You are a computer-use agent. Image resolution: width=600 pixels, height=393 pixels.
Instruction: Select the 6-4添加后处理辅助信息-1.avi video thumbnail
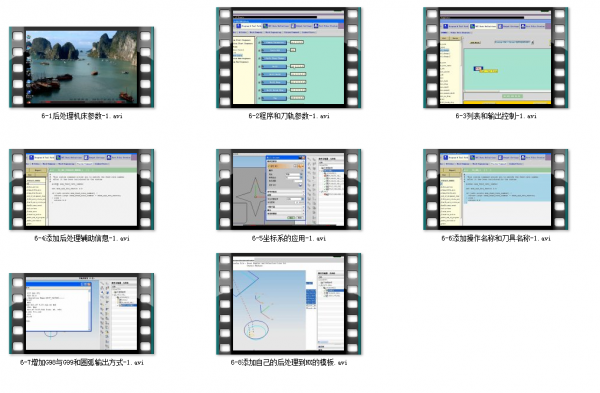[82, 190]
